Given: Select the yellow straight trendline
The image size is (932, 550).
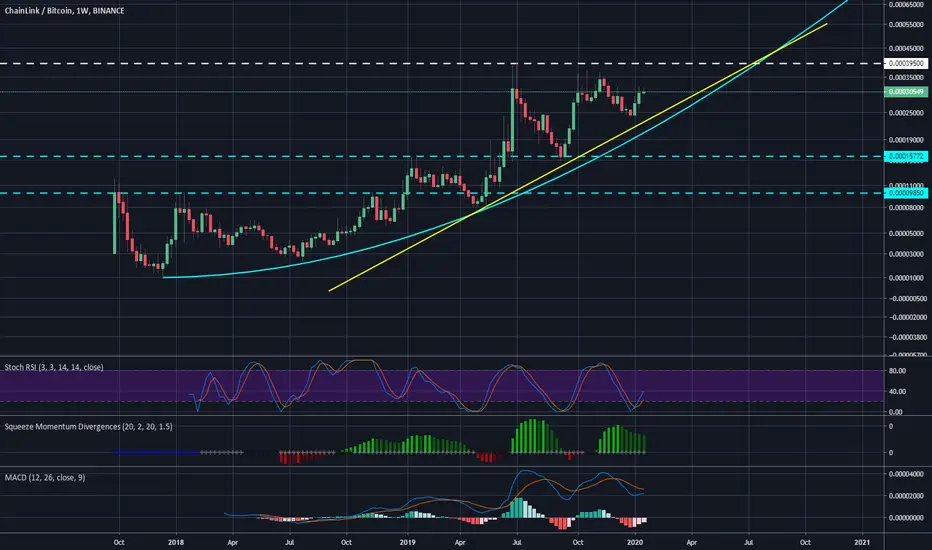Looking at the screenshot, I should pyautogui.click(x=578, y=158).
